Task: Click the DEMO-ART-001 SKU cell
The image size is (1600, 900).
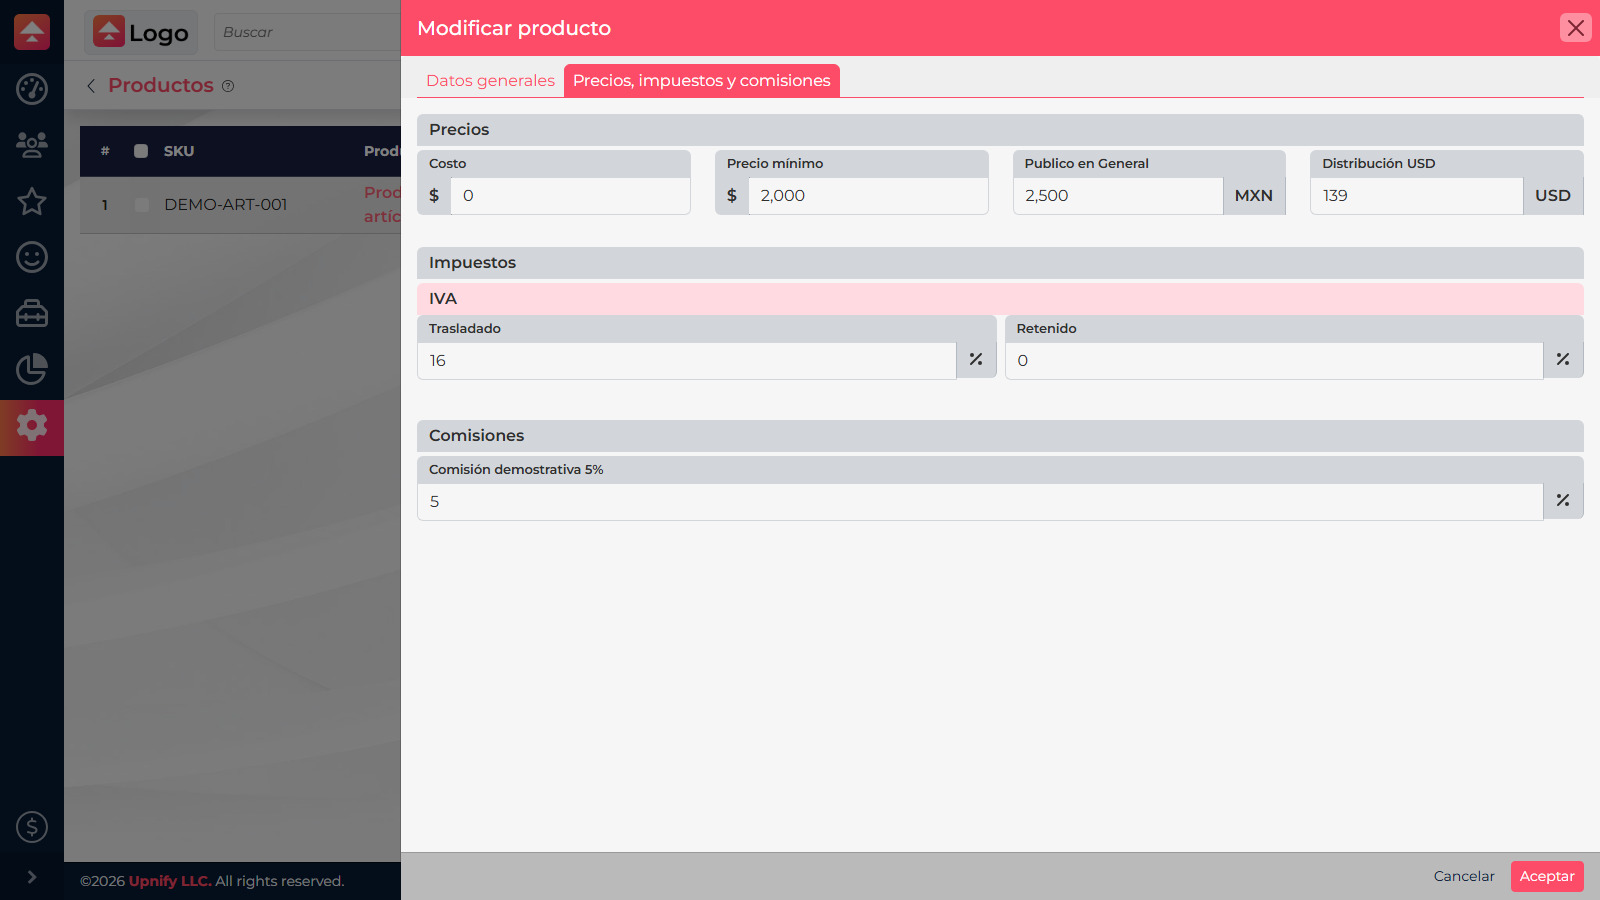Action: pyautogui.click(x=226, y=205)
